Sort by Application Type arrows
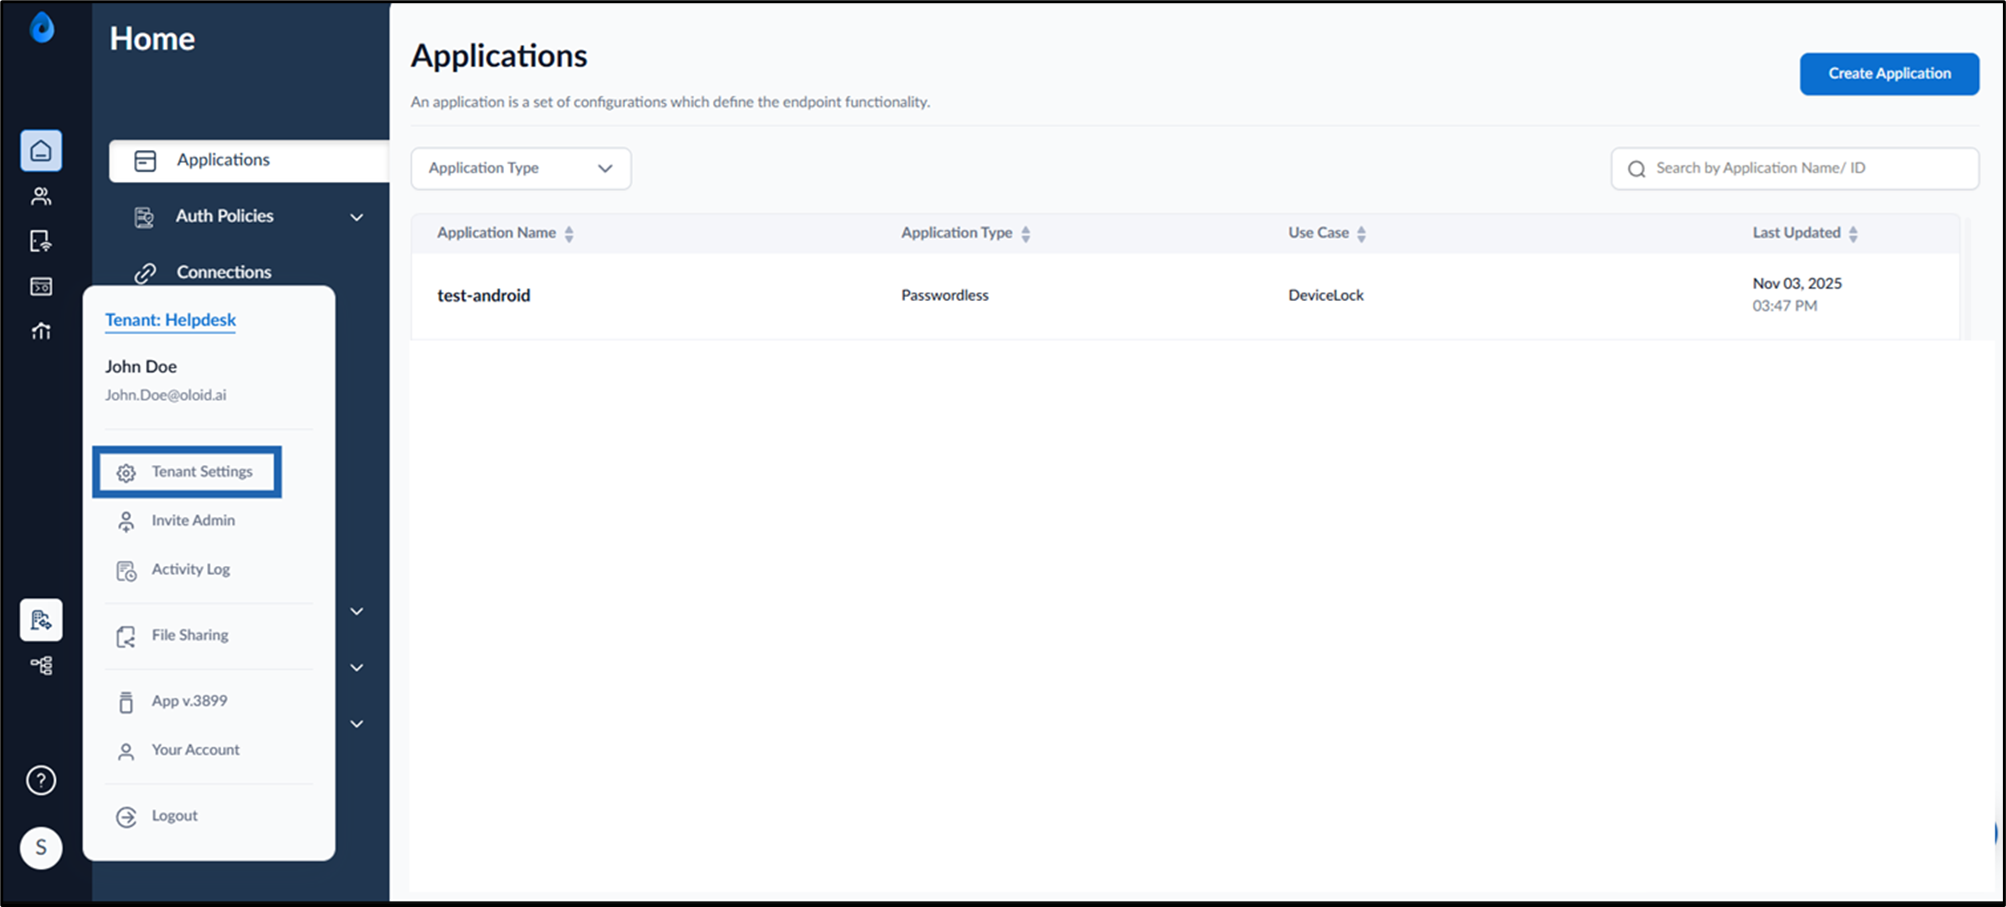 1026,234
